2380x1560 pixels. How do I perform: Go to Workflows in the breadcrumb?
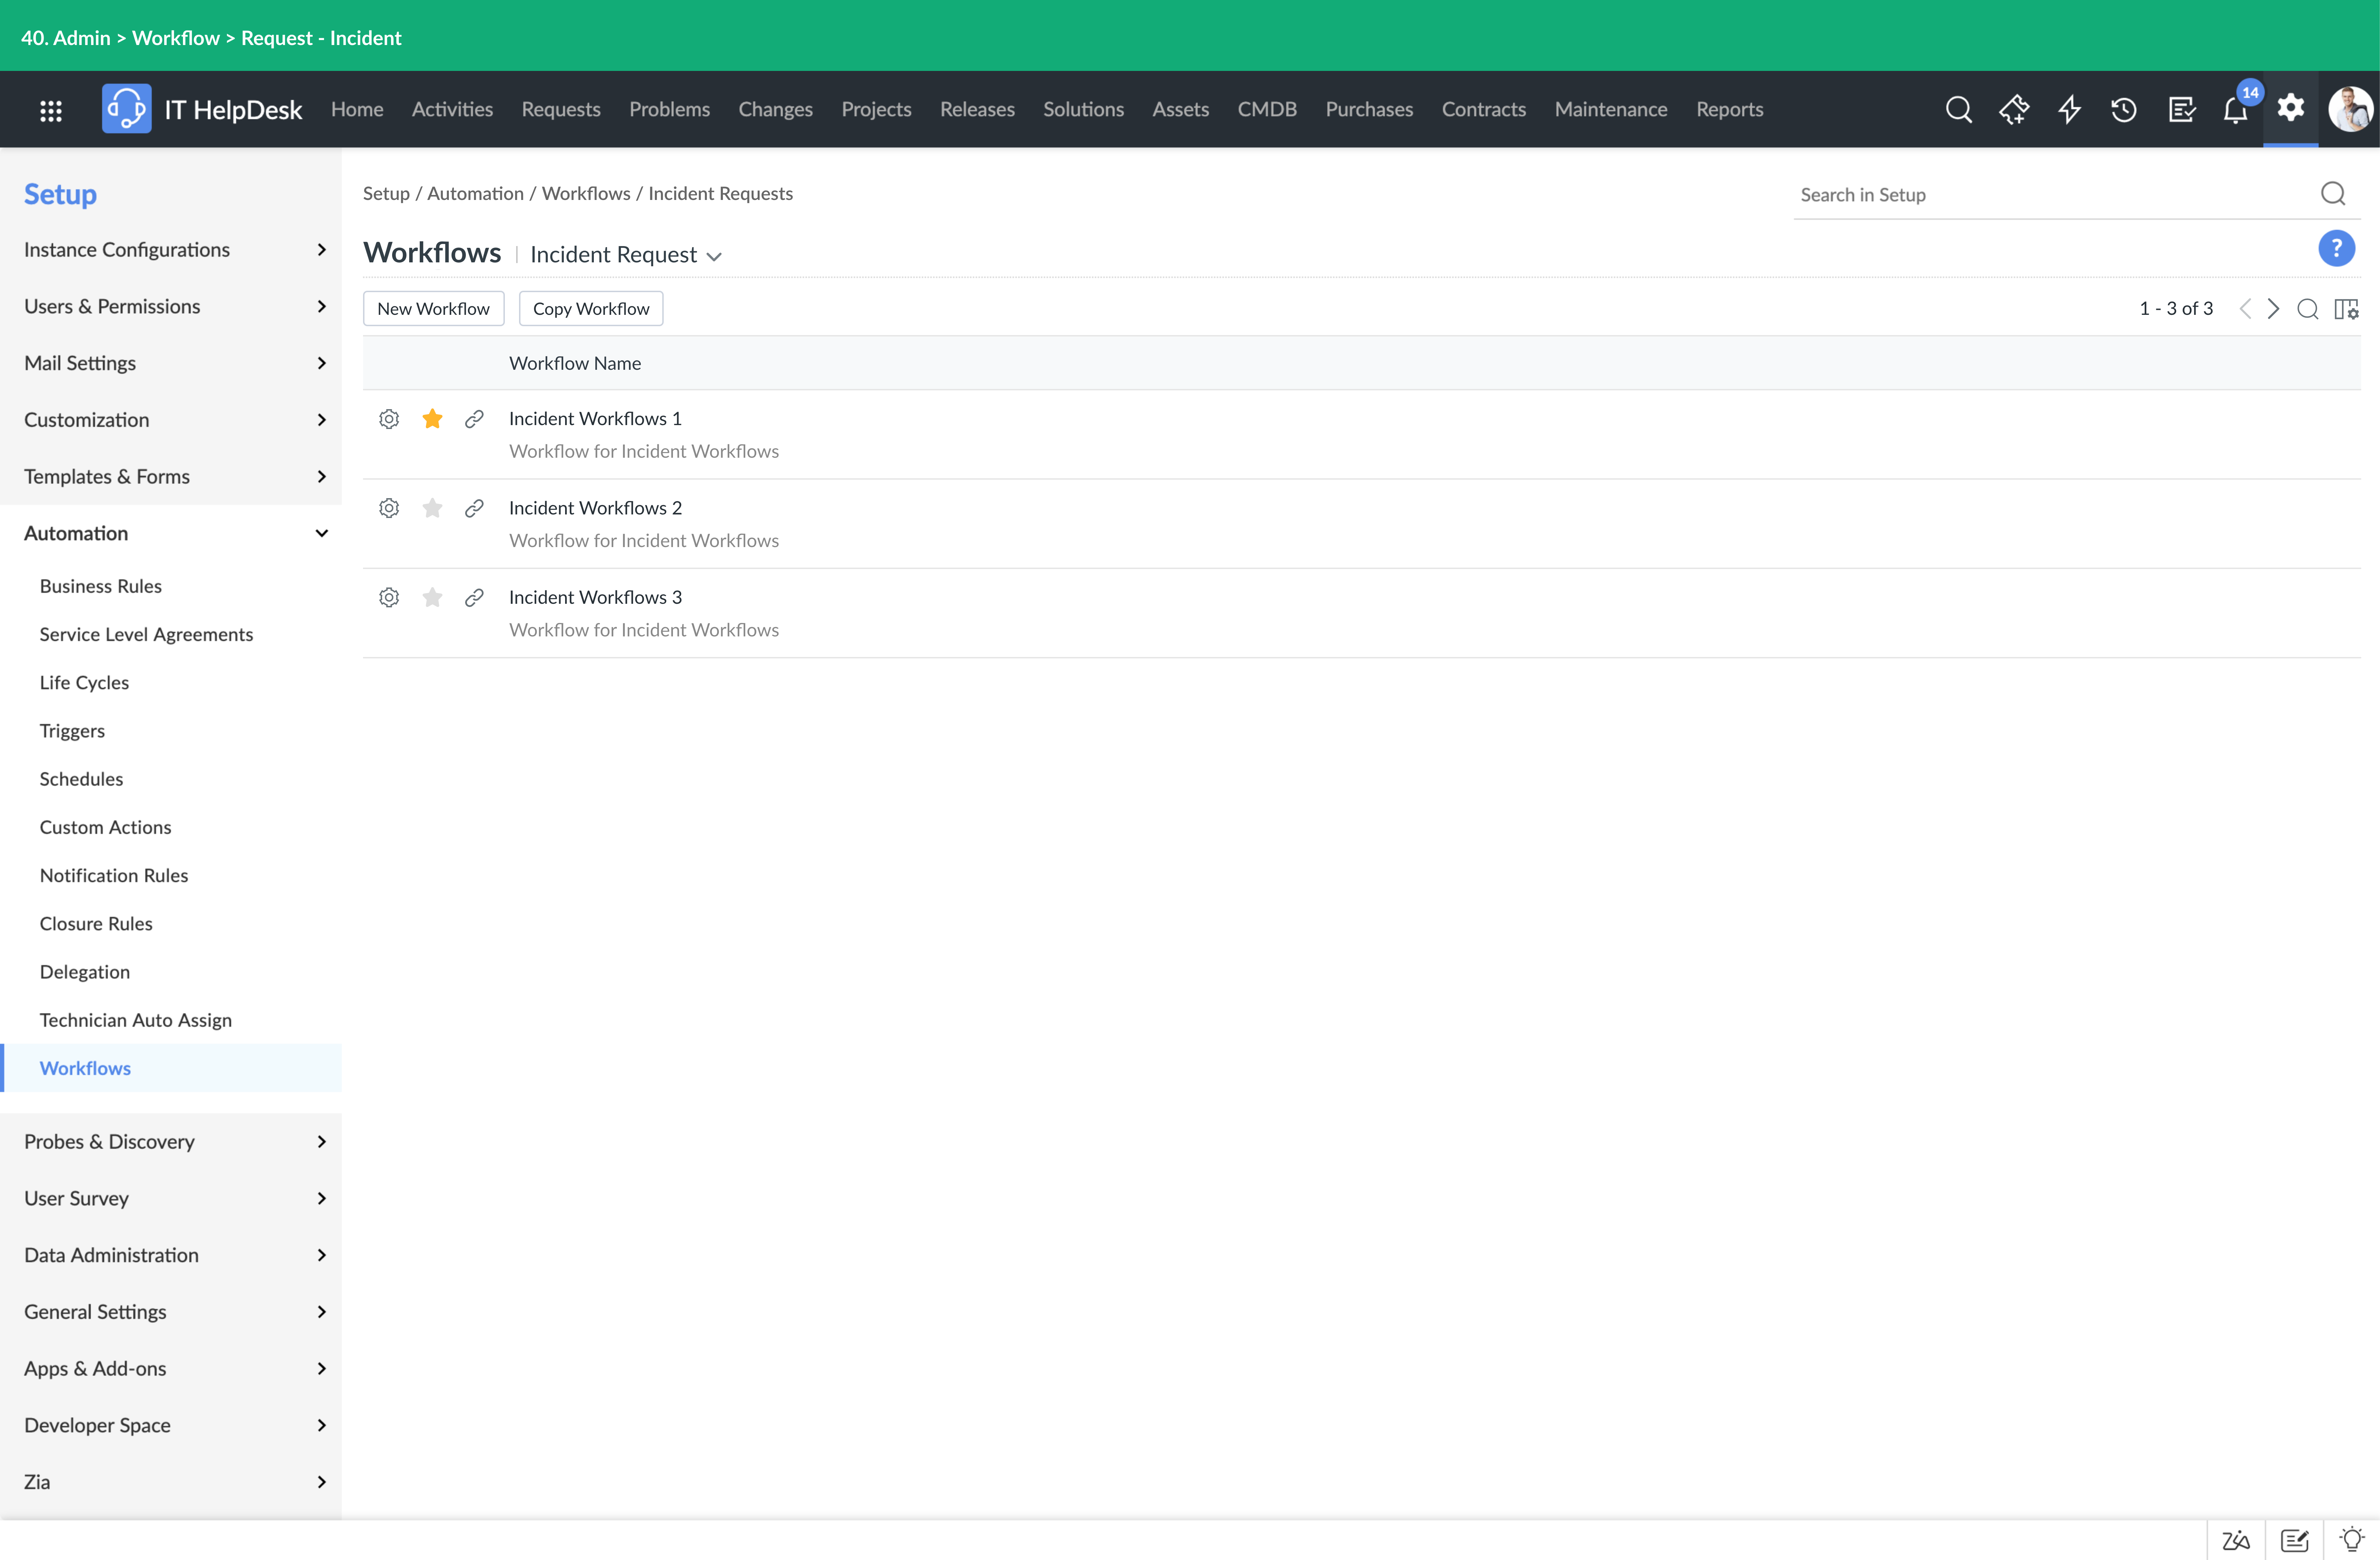[586, 194]
